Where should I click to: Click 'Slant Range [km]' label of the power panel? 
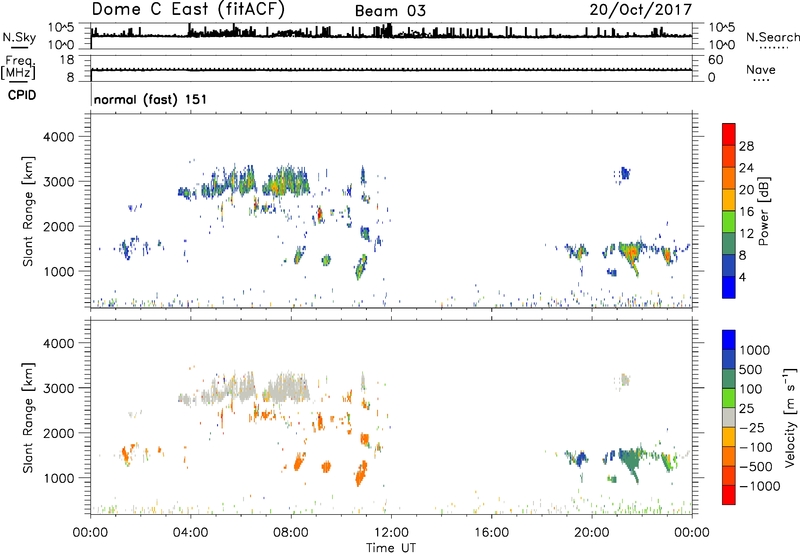click(28, 211)
